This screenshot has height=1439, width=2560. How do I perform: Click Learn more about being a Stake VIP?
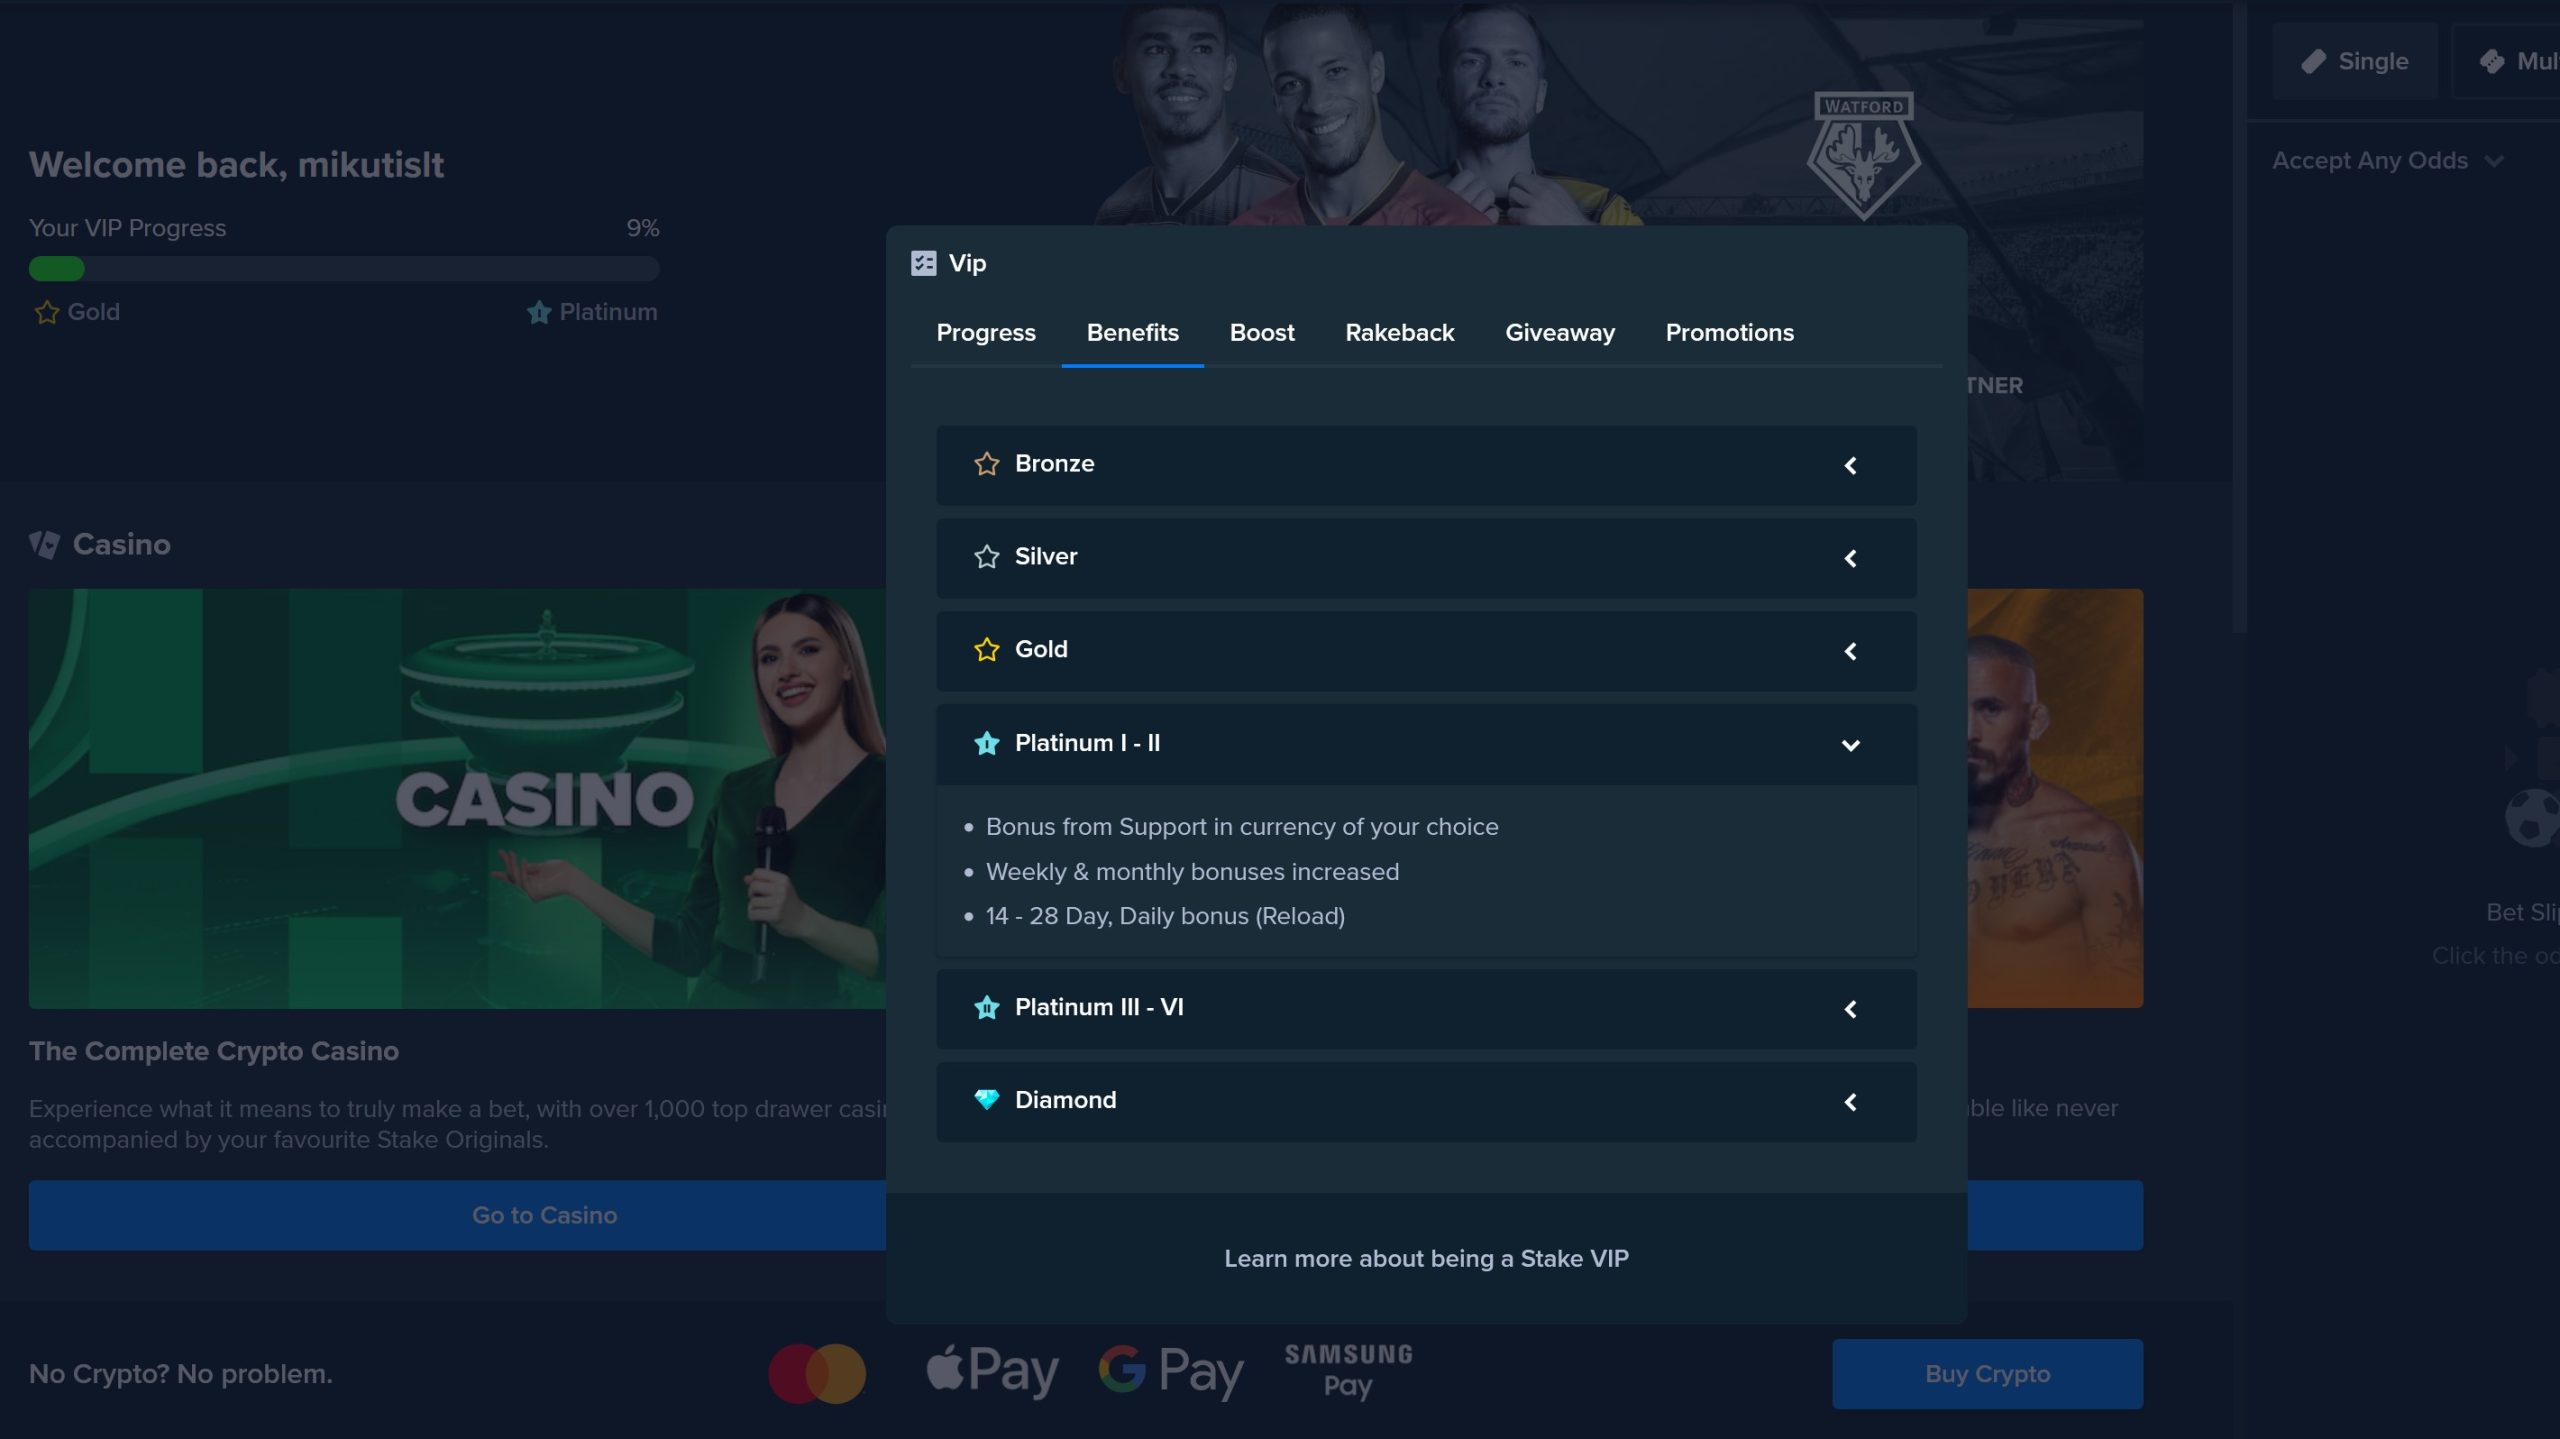click(1426, 1256)
